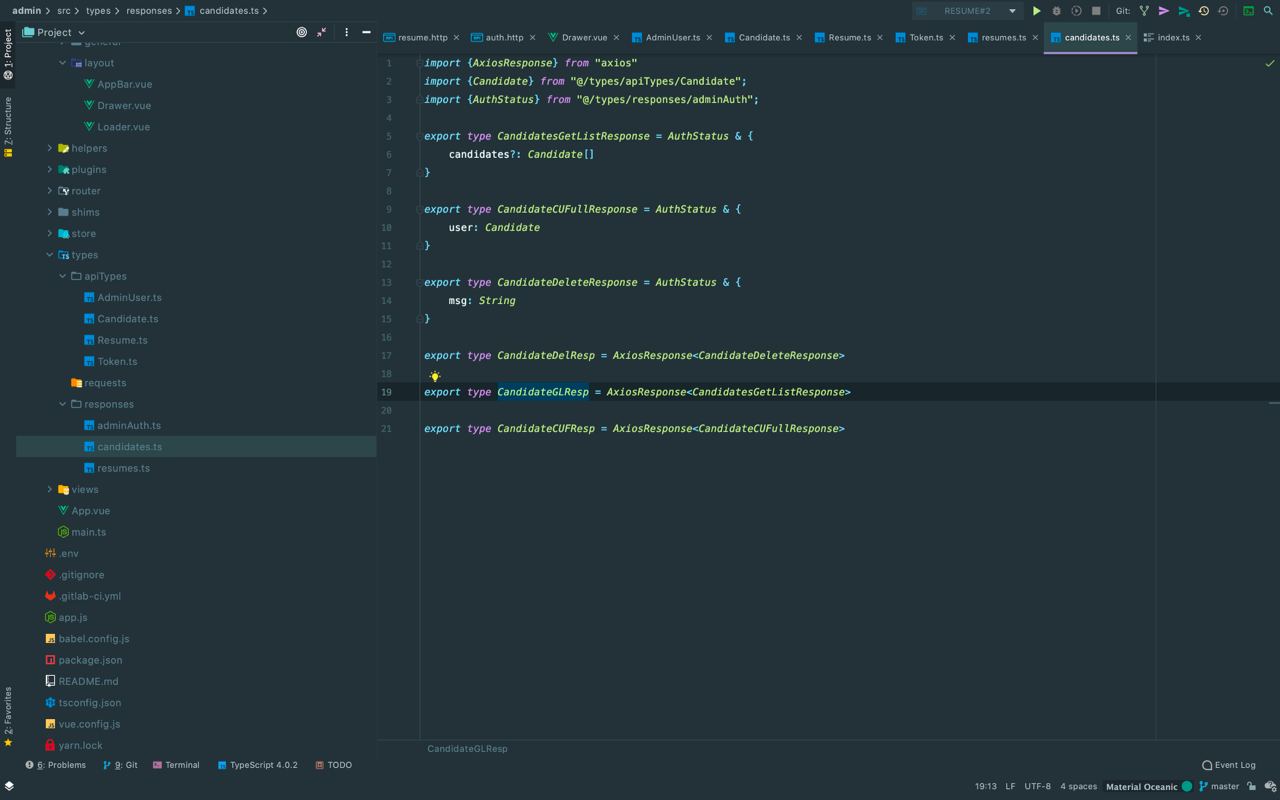The width and height of the screenshot is (1280, 800).
Task: Open the Terminal tool window
Action: (x=176, y=765)
